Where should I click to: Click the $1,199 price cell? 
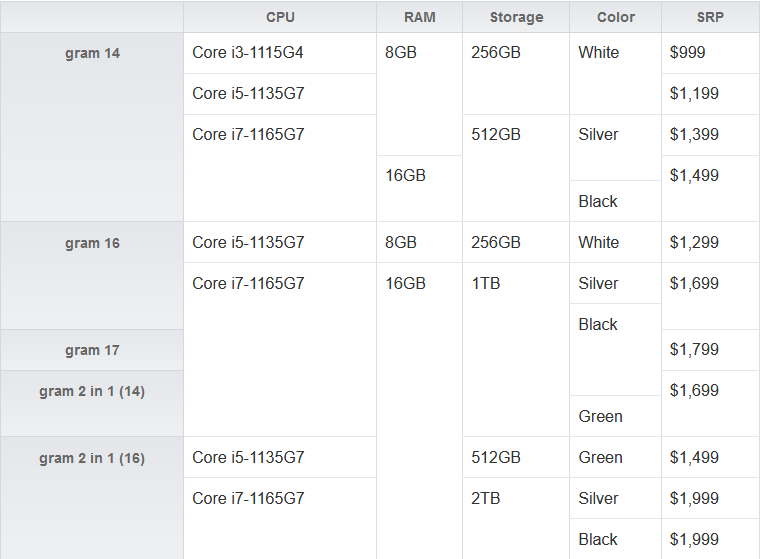coord(694,94)
